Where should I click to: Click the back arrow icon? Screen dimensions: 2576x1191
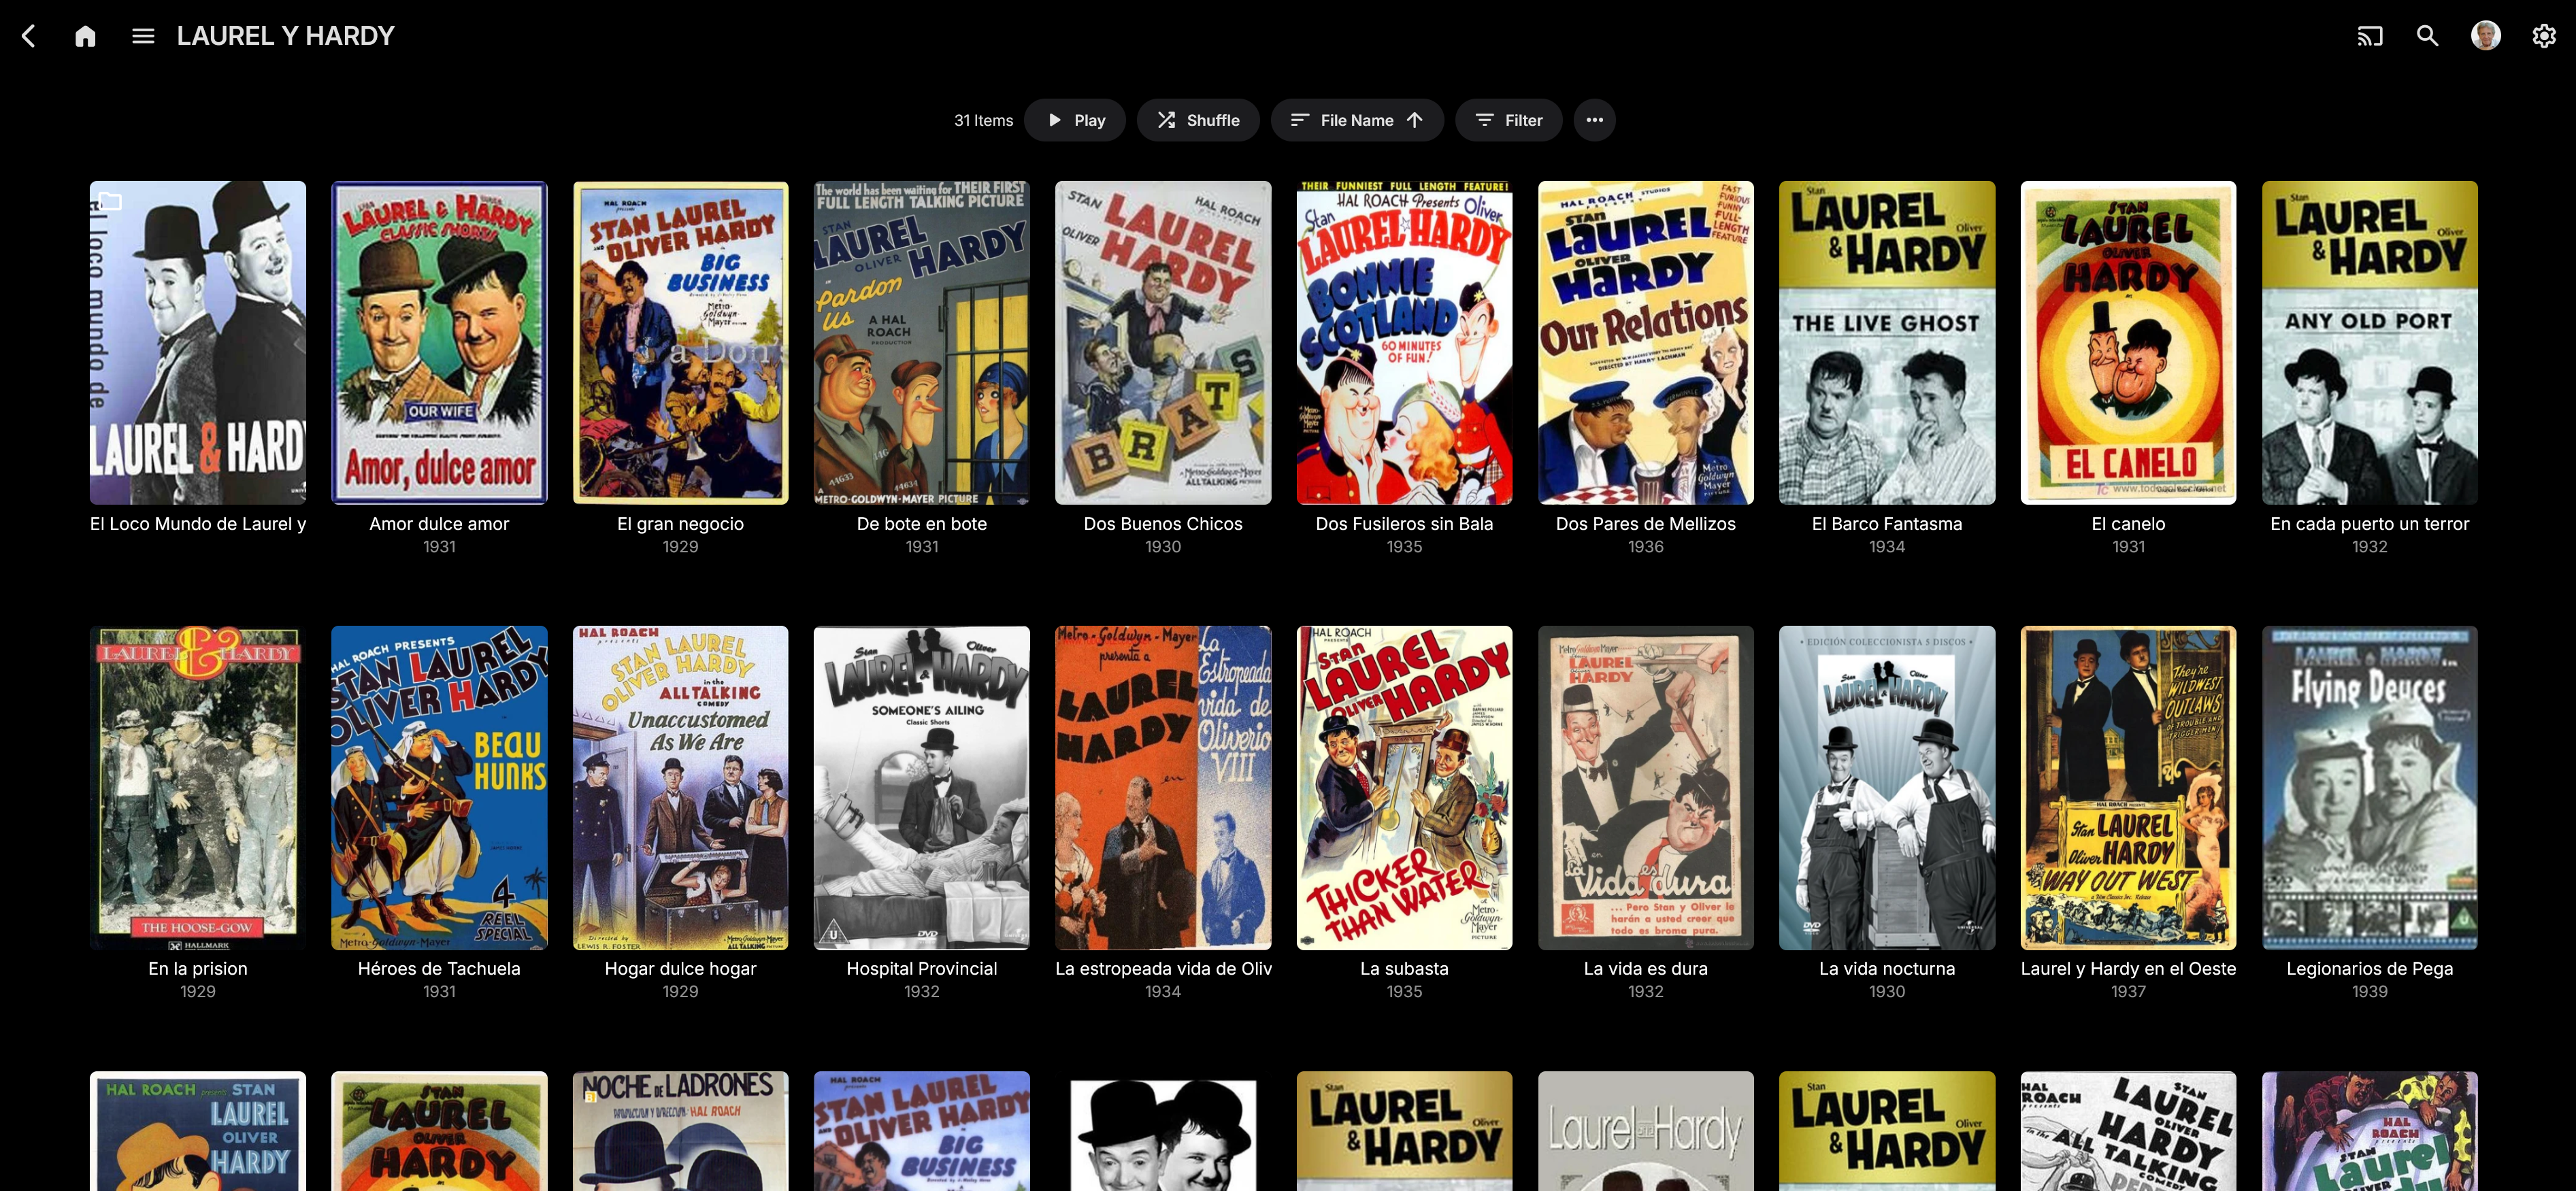[x=29, y=36]
